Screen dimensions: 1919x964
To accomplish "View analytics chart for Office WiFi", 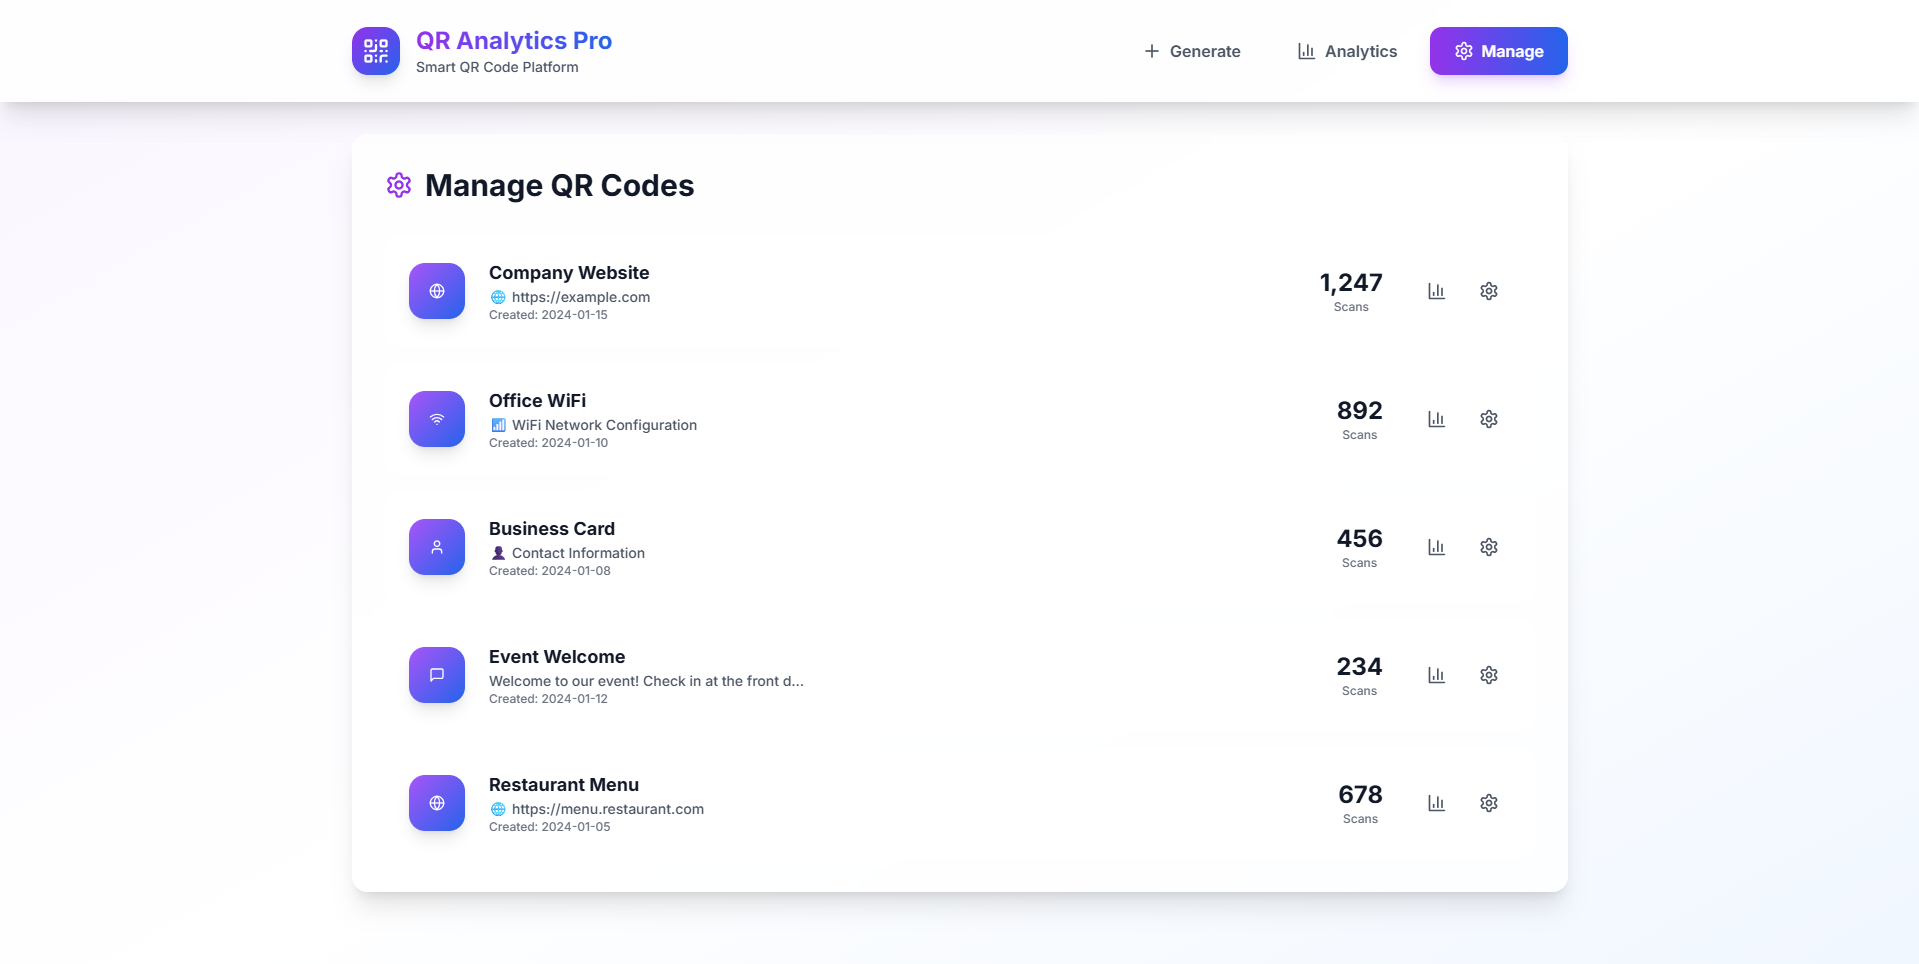I will point(1436,419).
